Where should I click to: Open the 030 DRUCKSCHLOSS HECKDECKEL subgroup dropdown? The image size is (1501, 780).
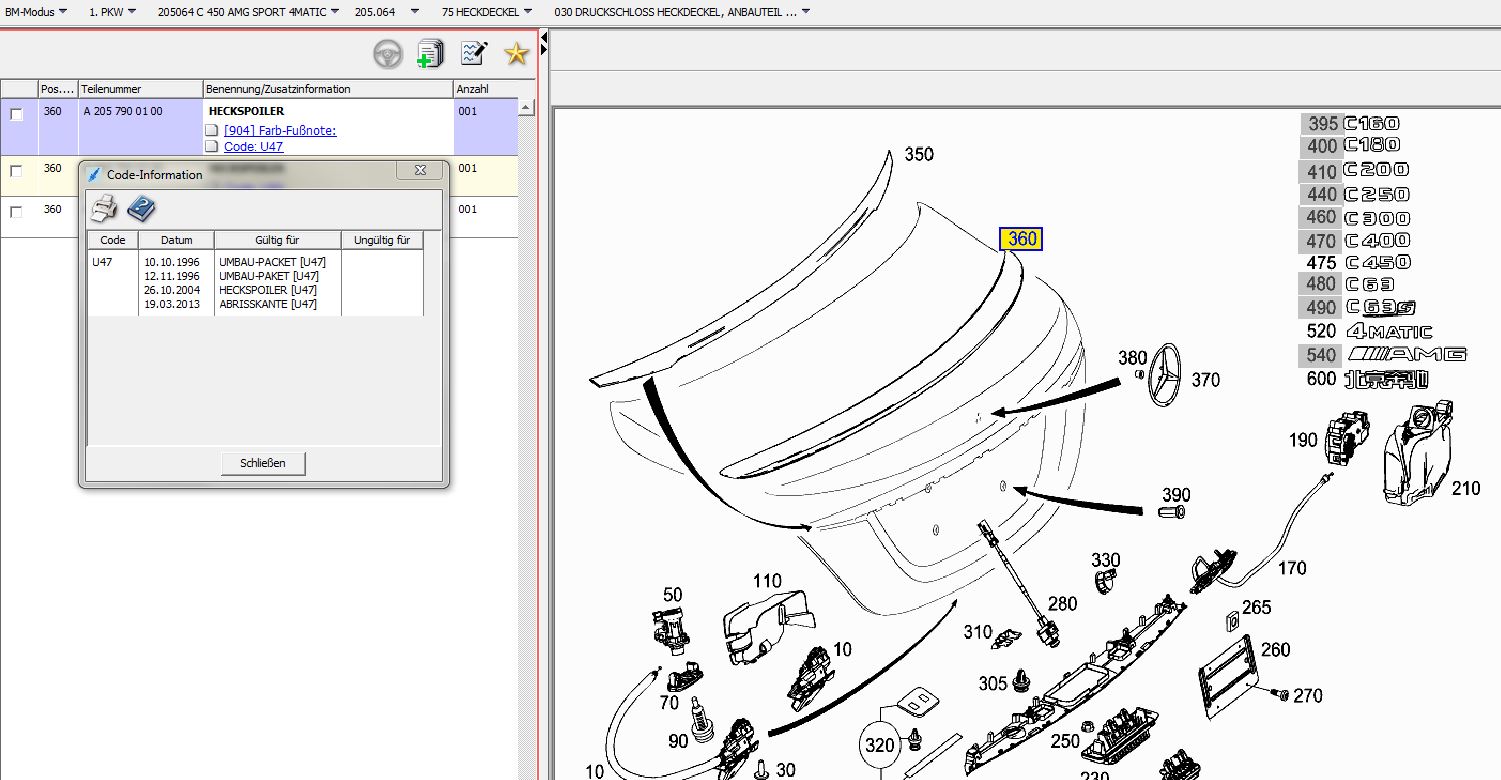coord(682,12)
